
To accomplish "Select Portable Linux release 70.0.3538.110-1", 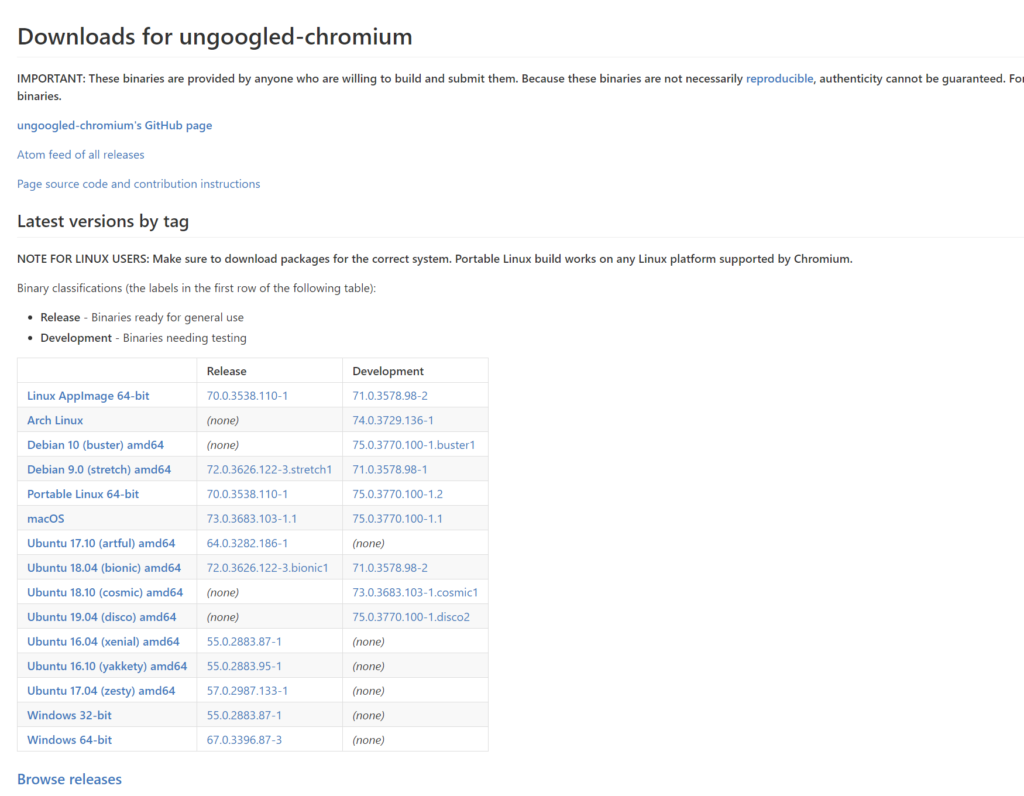I will [x=247, y=494].
